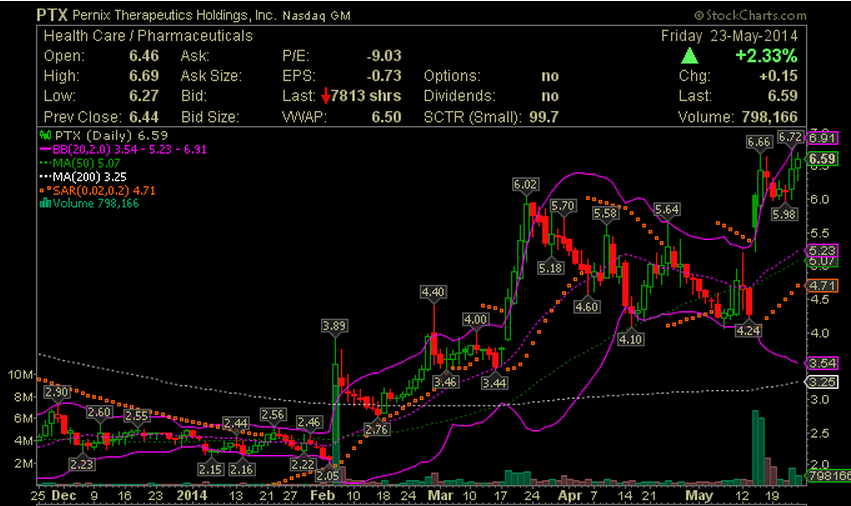The width and height of the screenshot is (851, 506).
Task: Click the MA(200) white dotted legend
Action: tap(83, 176)
